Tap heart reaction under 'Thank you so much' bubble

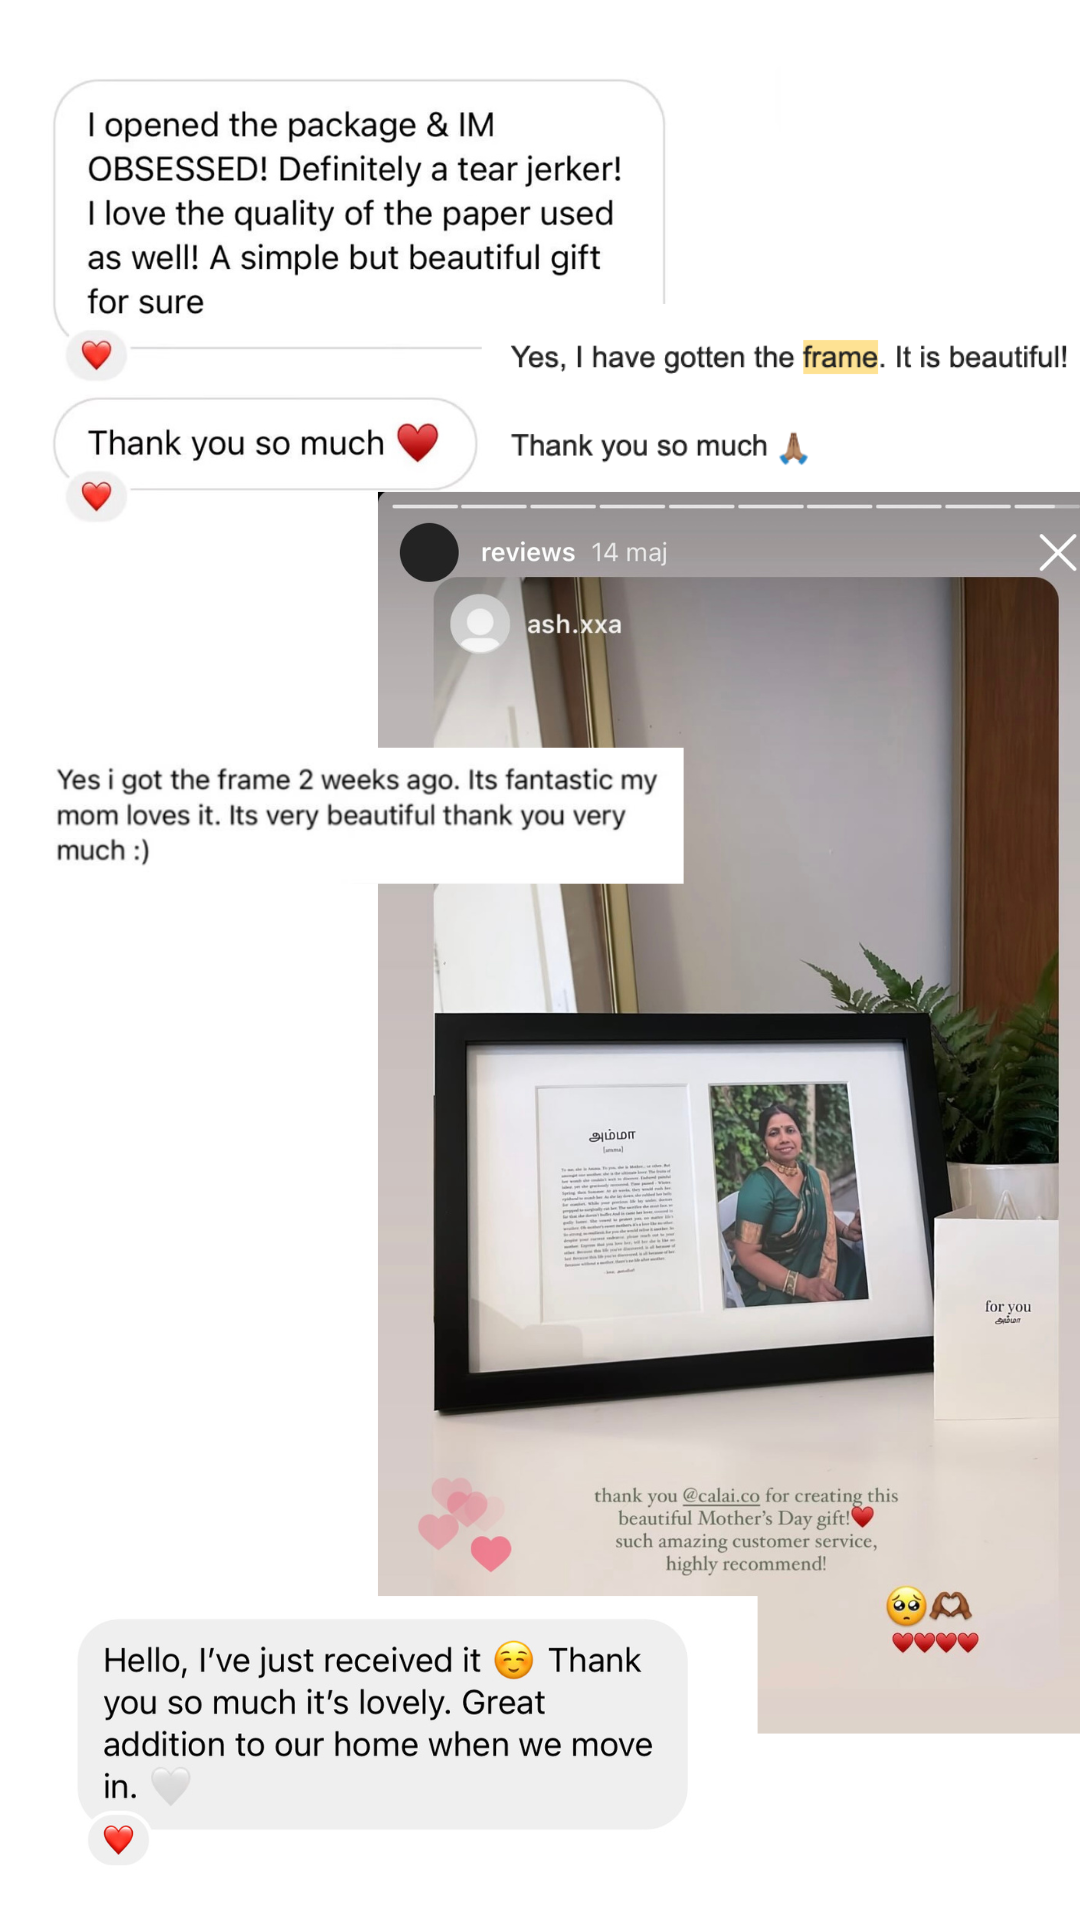click(x=96, y=496)
